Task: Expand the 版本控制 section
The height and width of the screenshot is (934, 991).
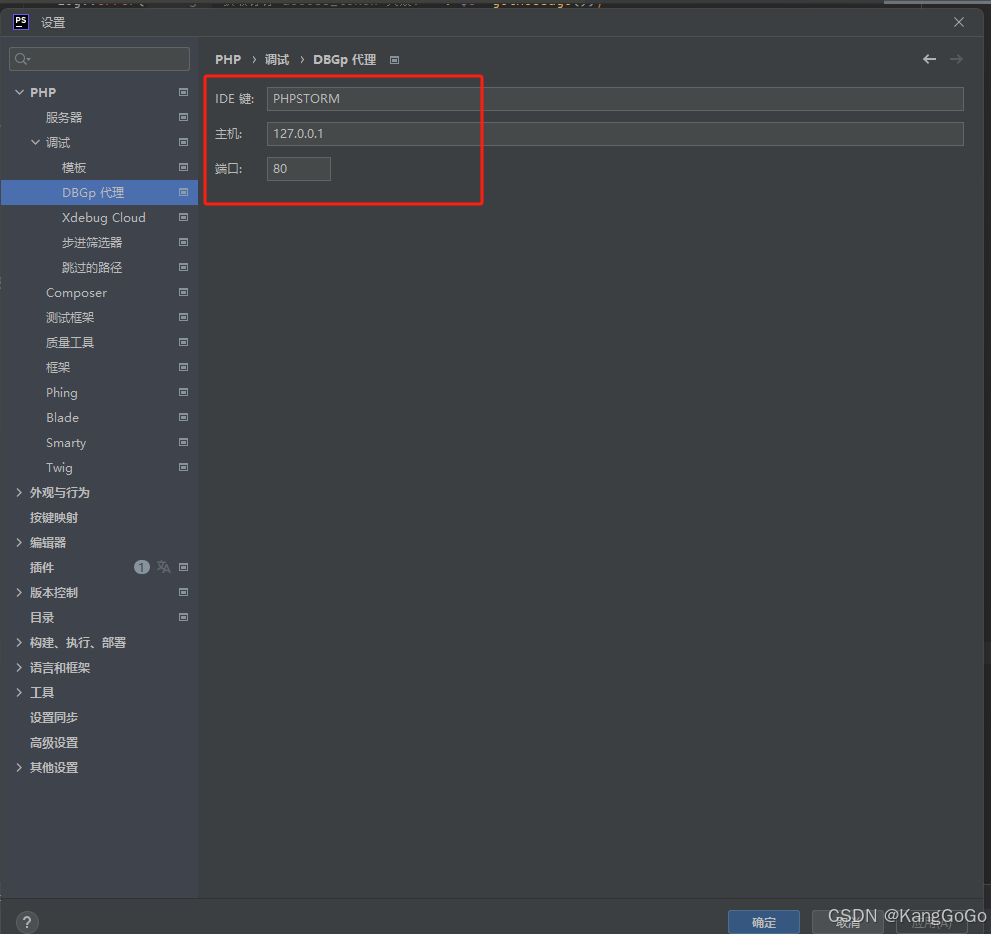Action: (19, 592)
